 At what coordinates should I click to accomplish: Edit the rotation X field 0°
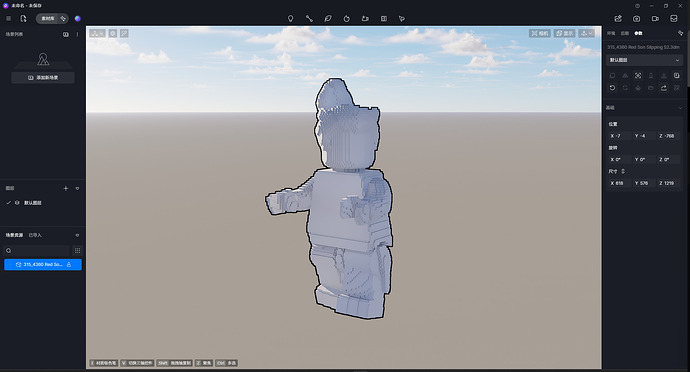click(x=619, y=159)
